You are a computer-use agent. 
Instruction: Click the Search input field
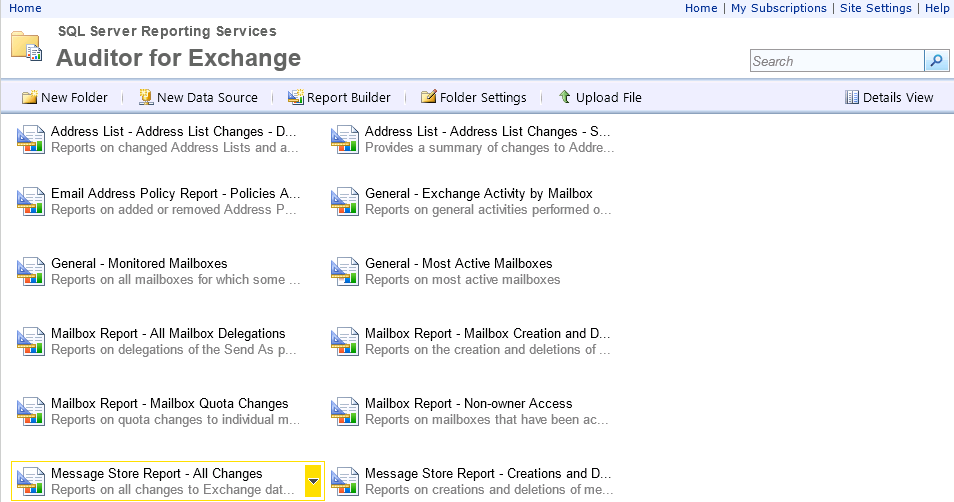837,61
